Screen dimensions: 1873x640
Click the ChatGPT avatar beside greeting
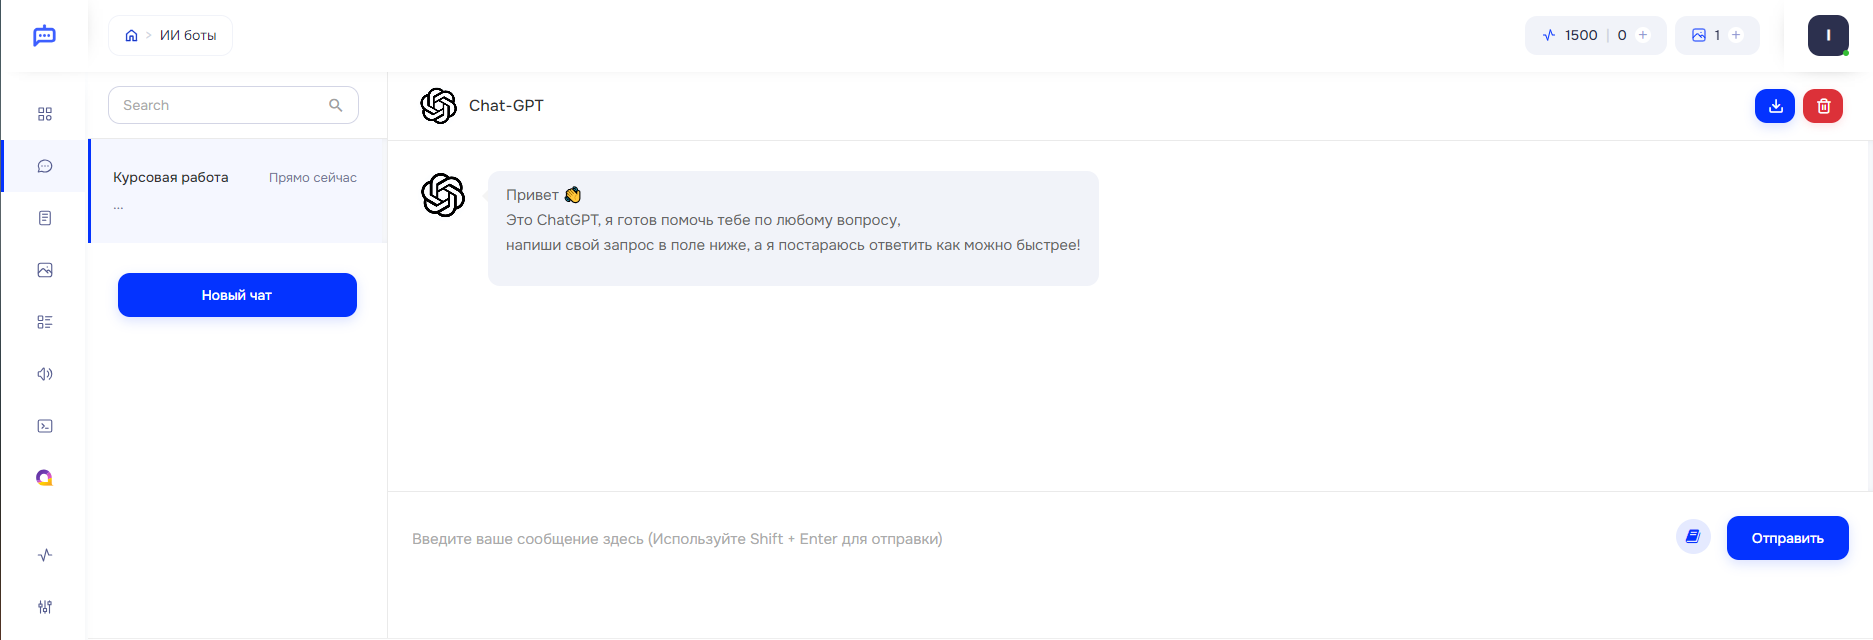click(443, 195)
